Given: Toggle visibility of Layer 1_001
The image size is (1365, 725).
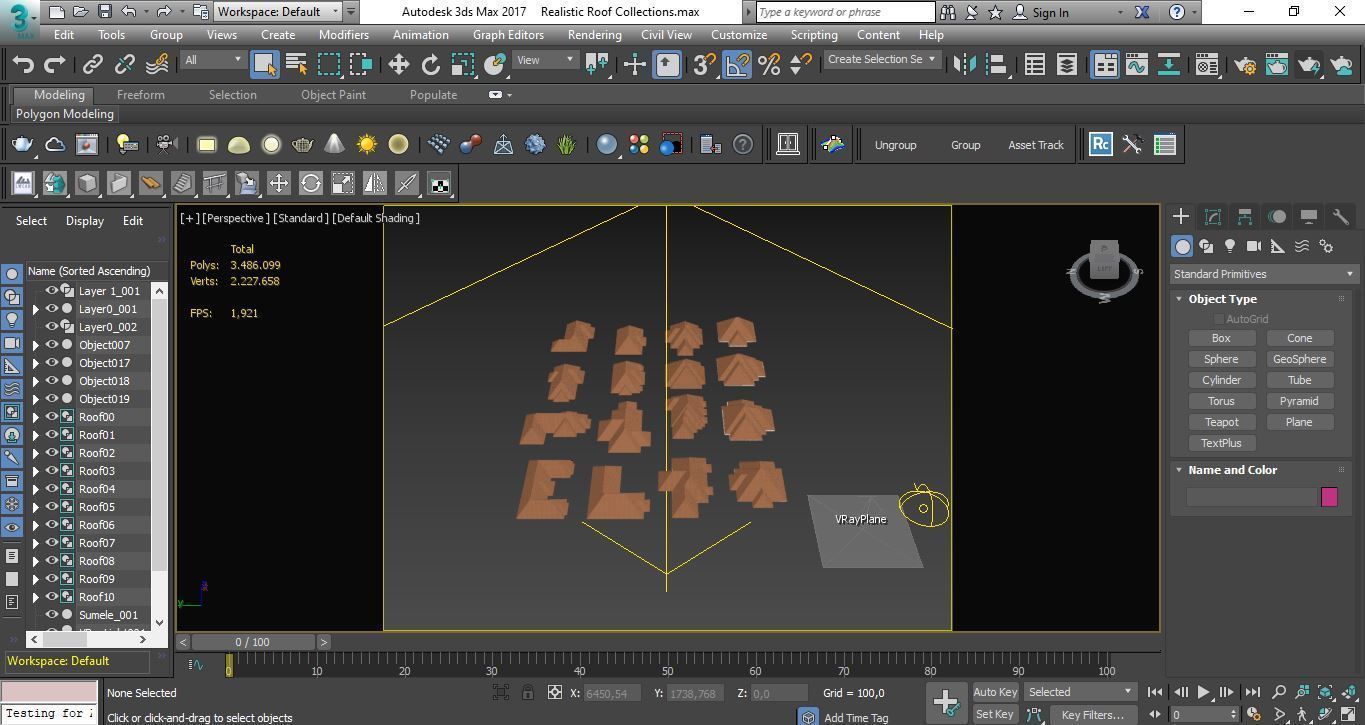Looking at the screenshot, I should [x=52, y=291].
